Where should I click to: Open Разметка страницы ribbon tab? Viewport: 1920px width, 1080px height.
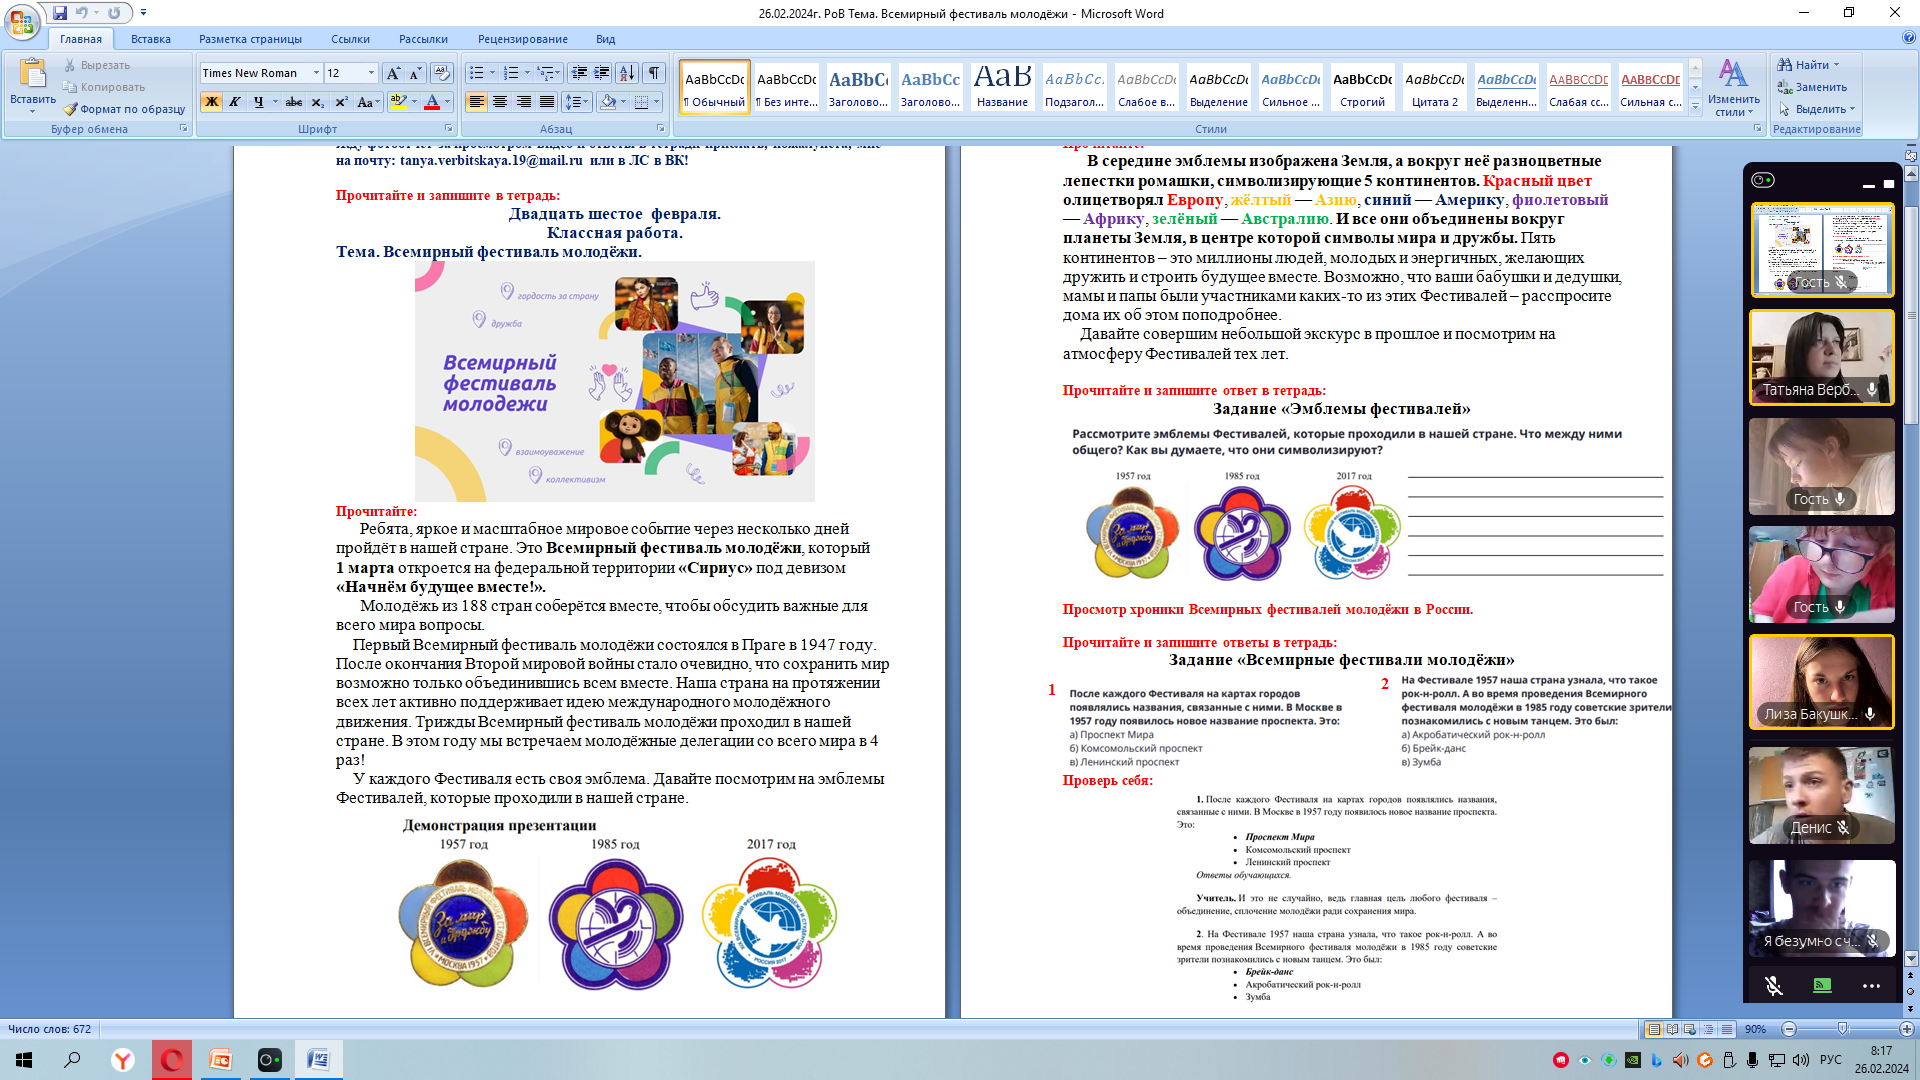[x=250, y=39]
